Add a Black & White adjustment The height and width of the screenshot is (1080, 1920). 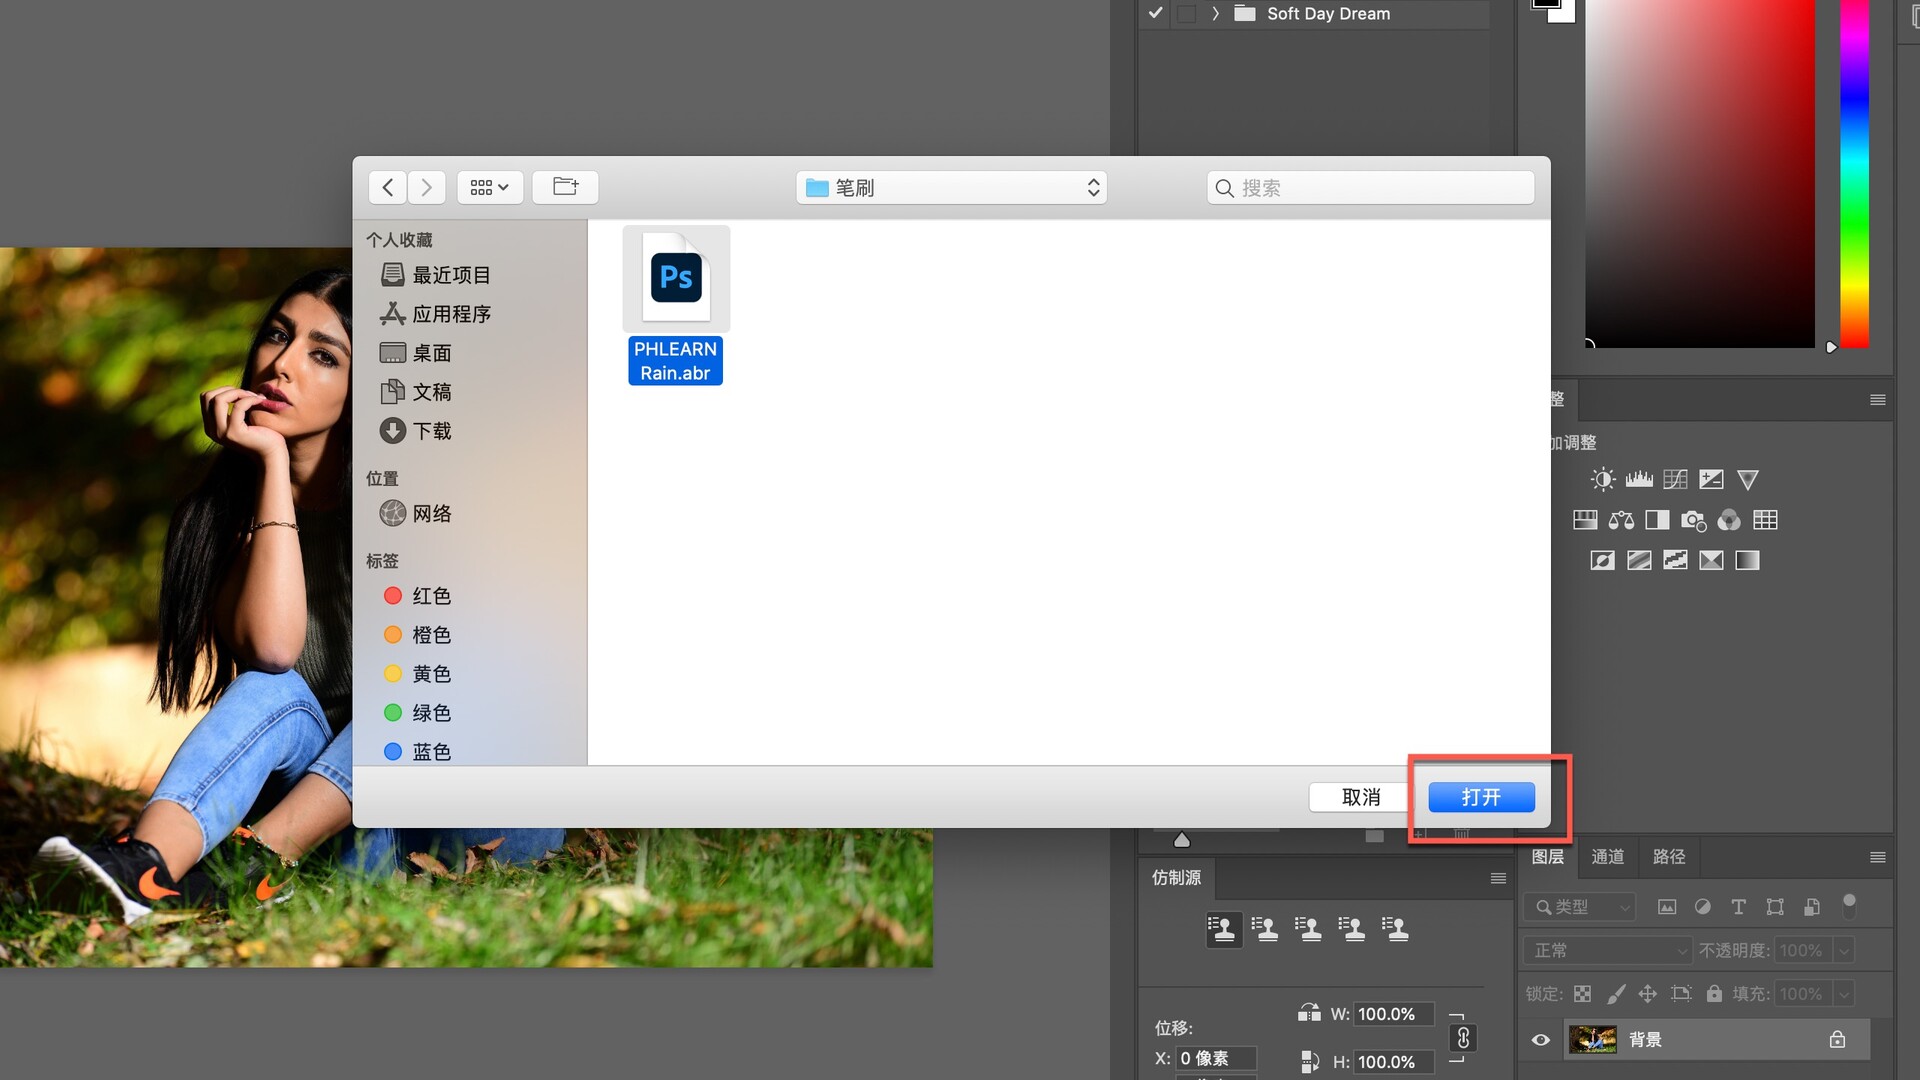coord(1657,520)
